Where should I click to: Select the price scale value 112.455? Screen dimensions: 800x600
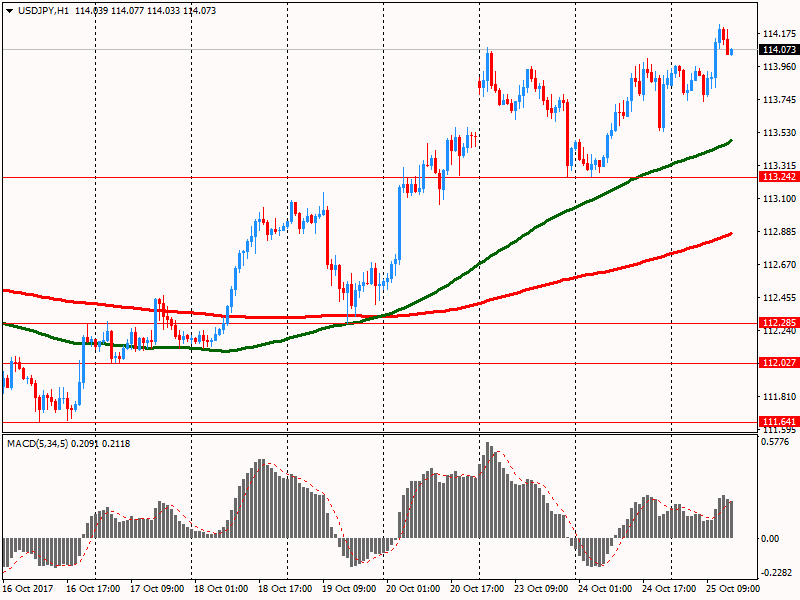pyautogui.click(x=779, y=297)
